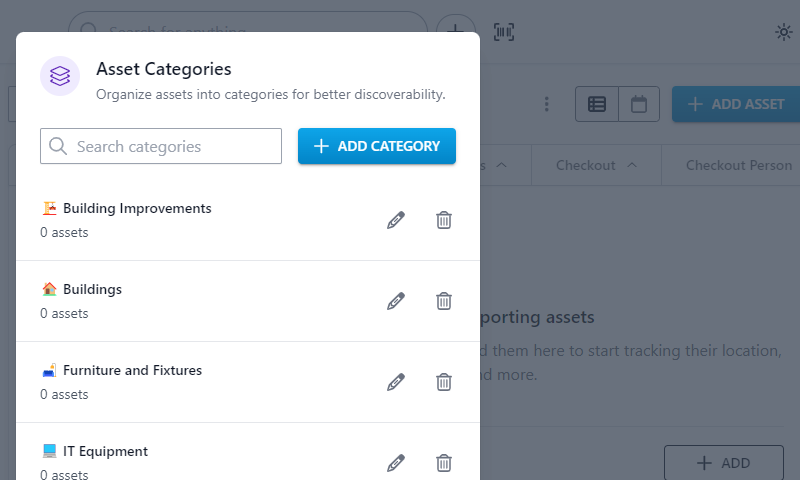Select the Furniture and Fixtures category name
This screenshot has height=480, width=800.
(x=133, y=370)
